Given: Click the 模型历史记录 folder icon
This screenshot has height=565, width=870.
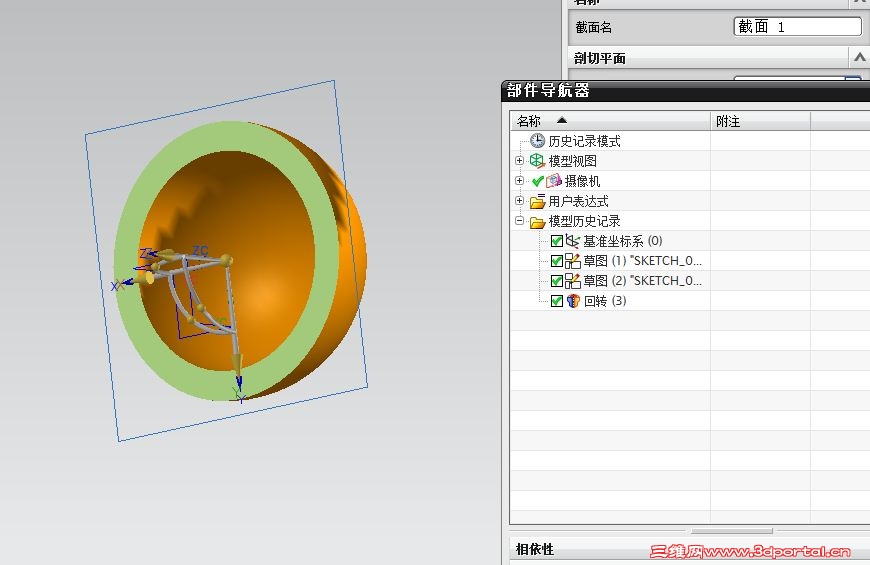Looking at the screenshot, I should [x=537, y=221].
